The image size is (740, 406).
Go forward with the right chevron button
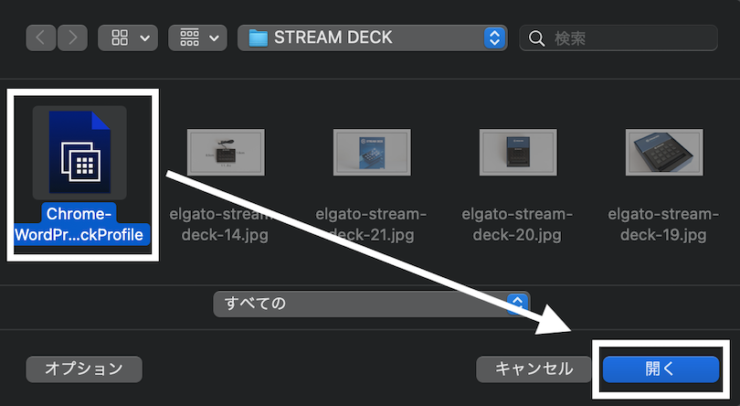[72, 38]
